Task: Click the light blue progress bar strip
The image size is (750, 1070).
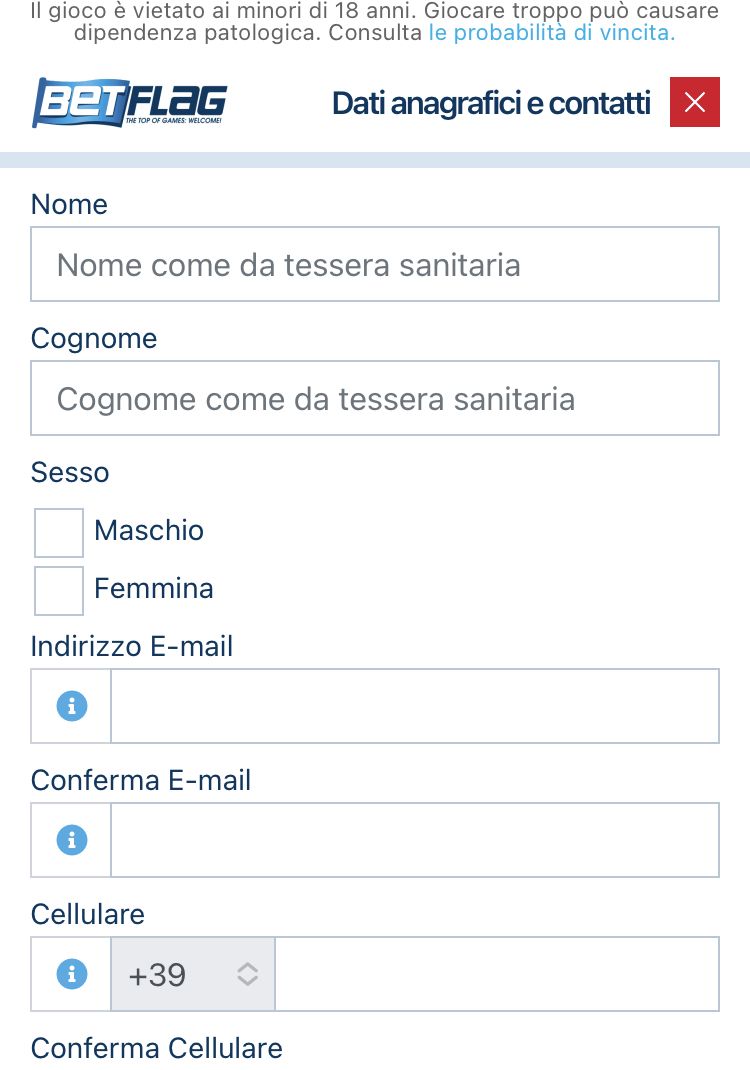Action: 375,160
